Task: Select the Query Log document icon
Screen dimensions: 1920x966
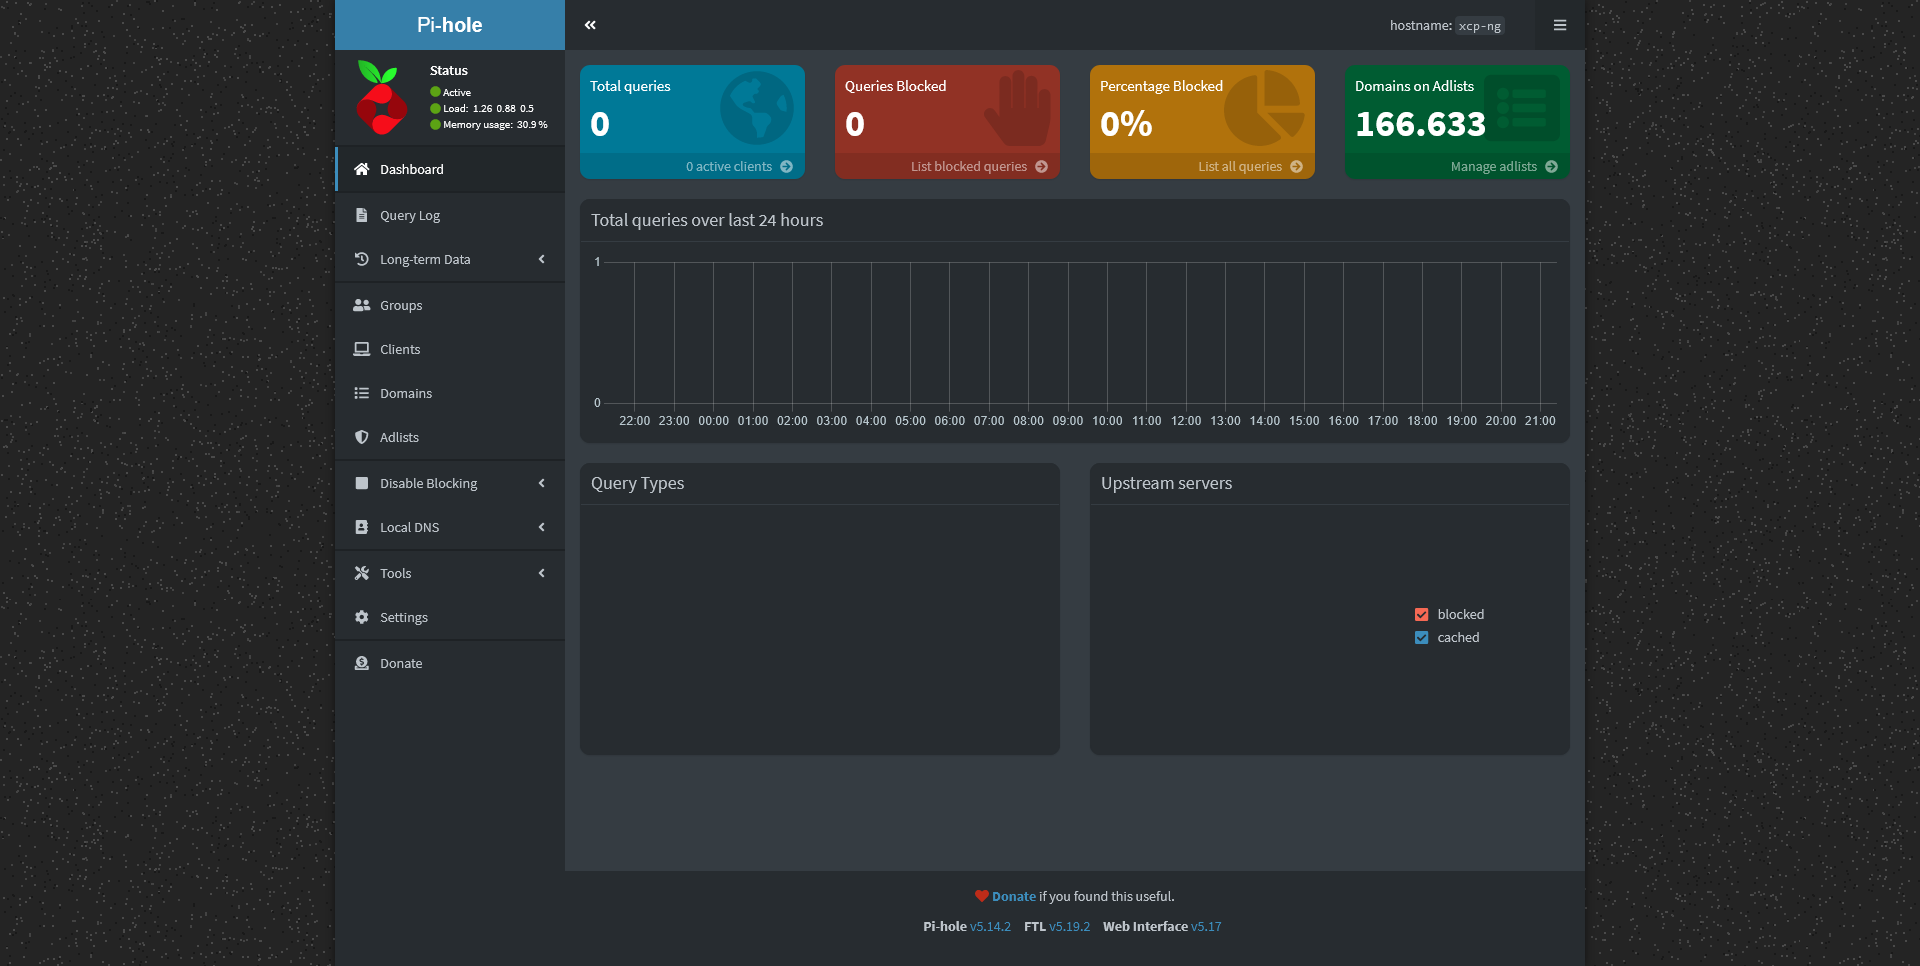Action: [362, 215]
